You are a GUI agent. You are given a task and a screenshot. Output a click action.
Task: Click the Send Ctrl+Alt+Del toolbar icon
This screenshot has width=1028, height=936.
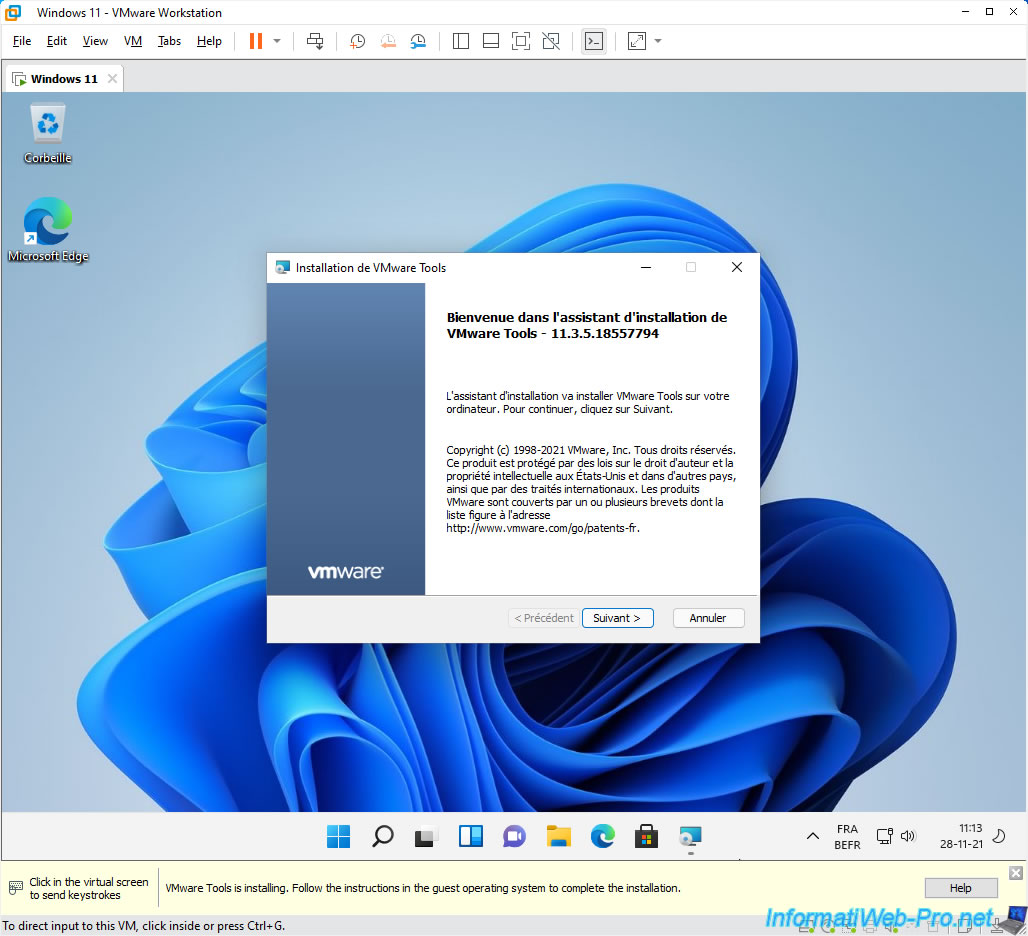pos(315,41)
